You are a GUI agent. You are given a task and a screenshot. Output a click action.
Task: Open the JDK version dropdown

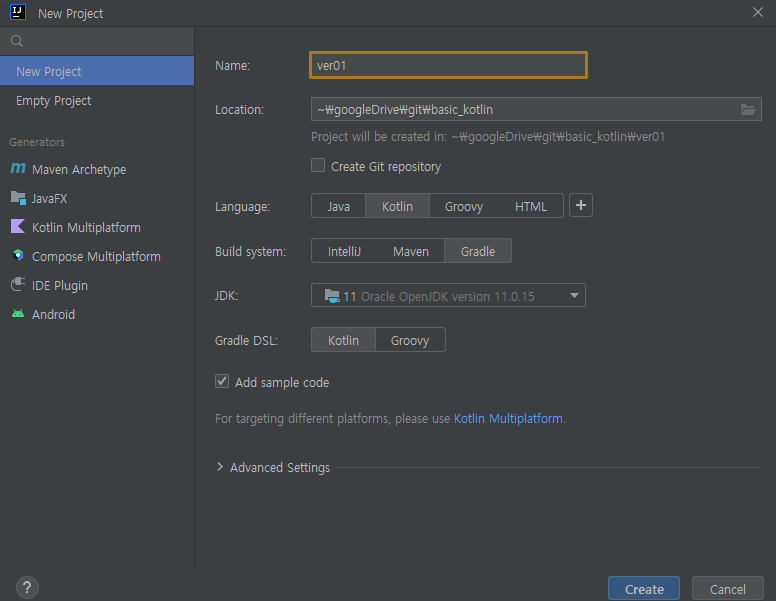[x=448, y=296]
